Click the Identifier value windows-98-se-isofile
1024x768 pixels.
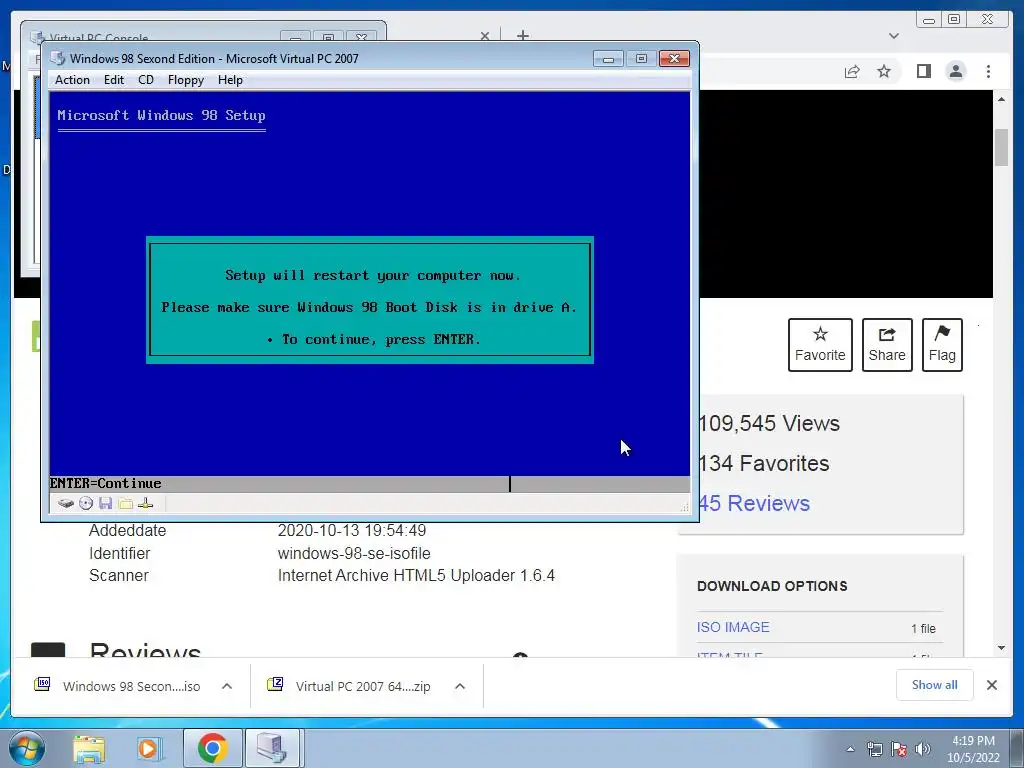pos(354,553)
